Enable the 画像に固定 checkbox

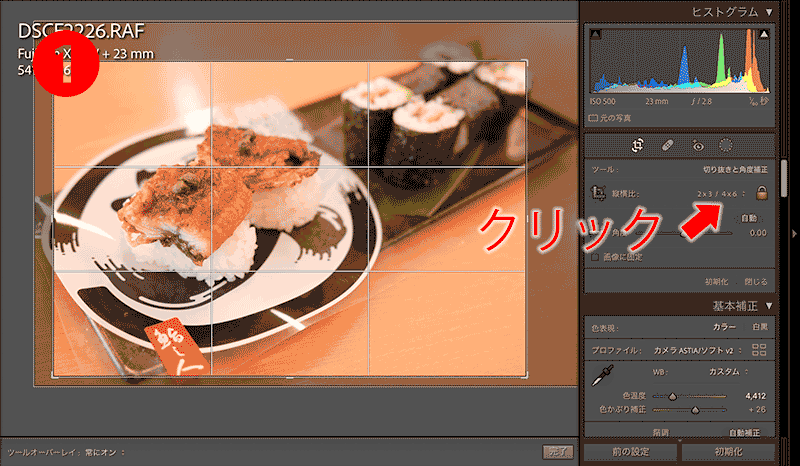tap(595, 257)
